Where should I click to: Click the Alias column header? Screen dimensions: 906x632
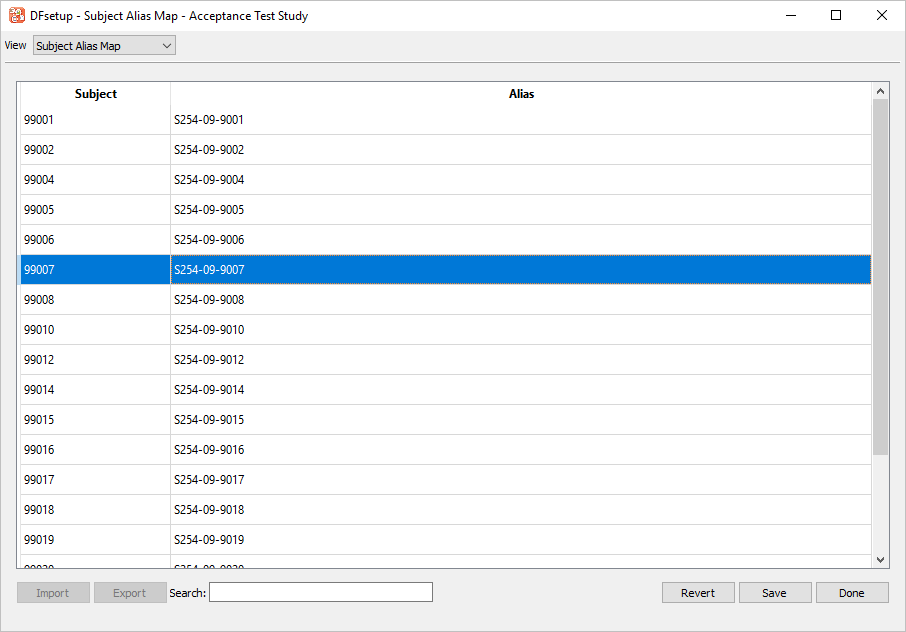(521, 94)
